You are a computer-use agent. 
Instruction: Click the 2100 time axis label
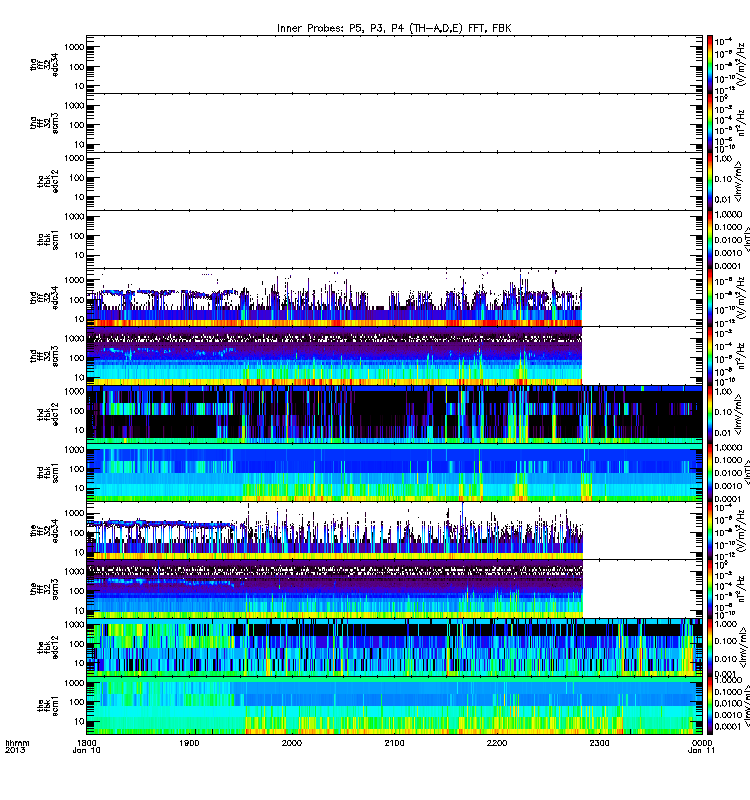394,743
